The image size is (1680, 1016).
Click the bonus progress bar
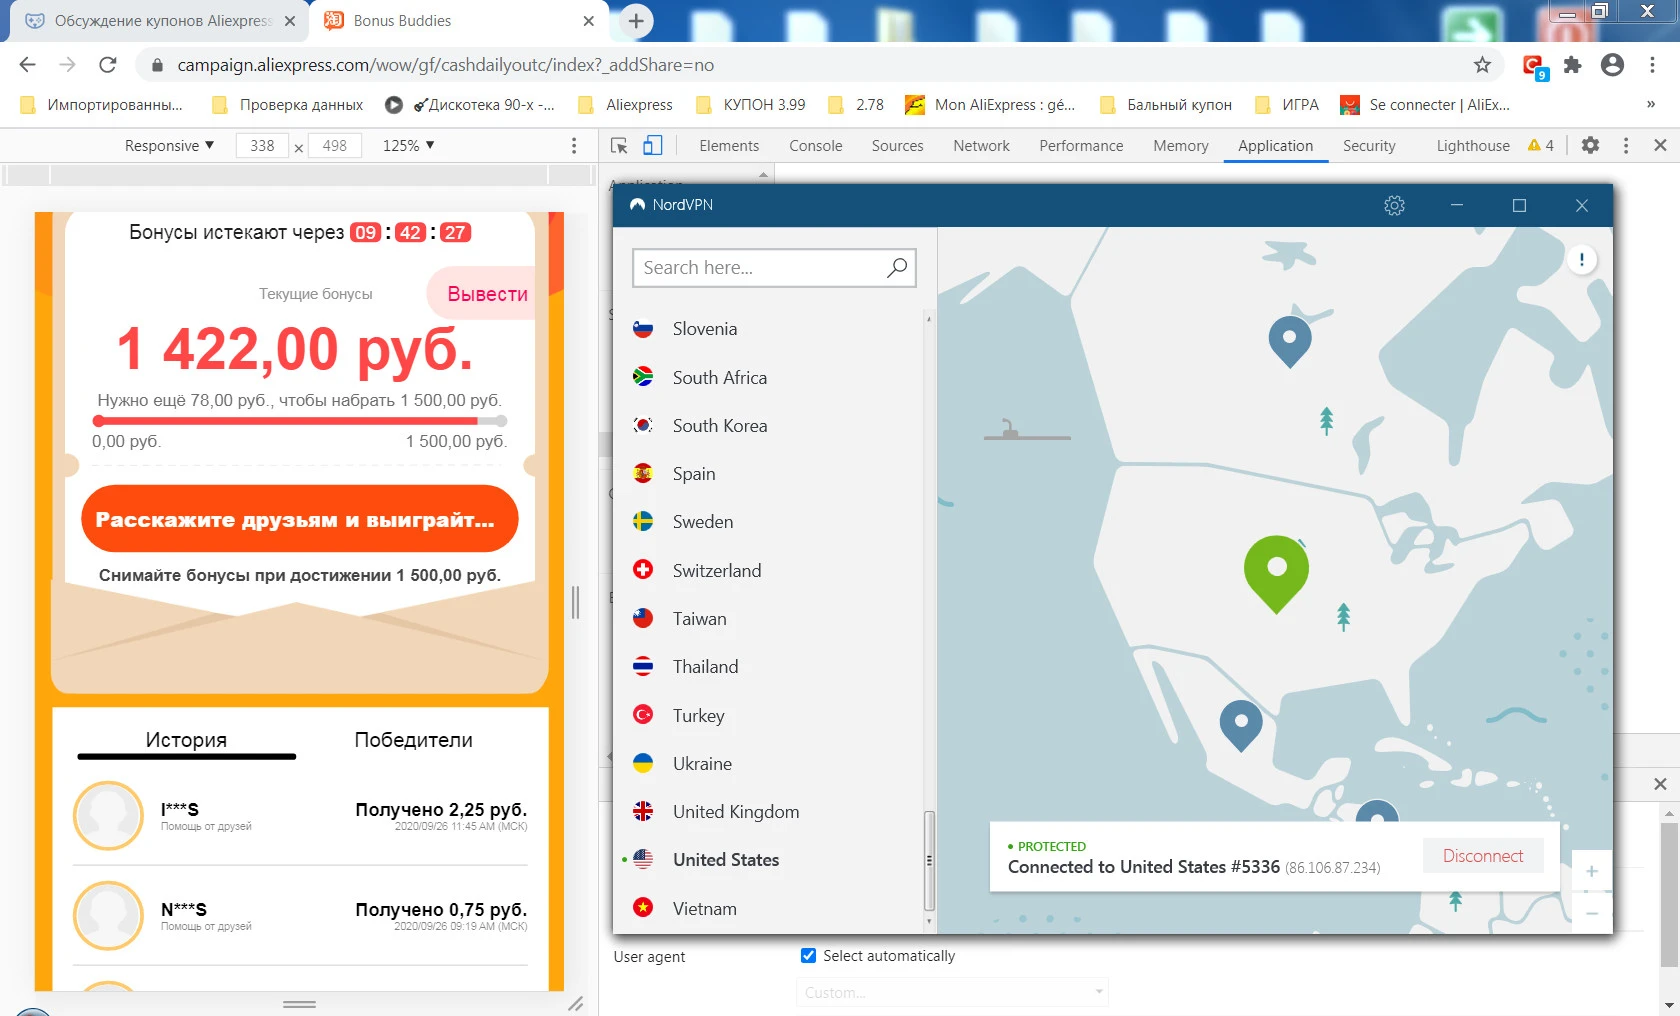300,421
